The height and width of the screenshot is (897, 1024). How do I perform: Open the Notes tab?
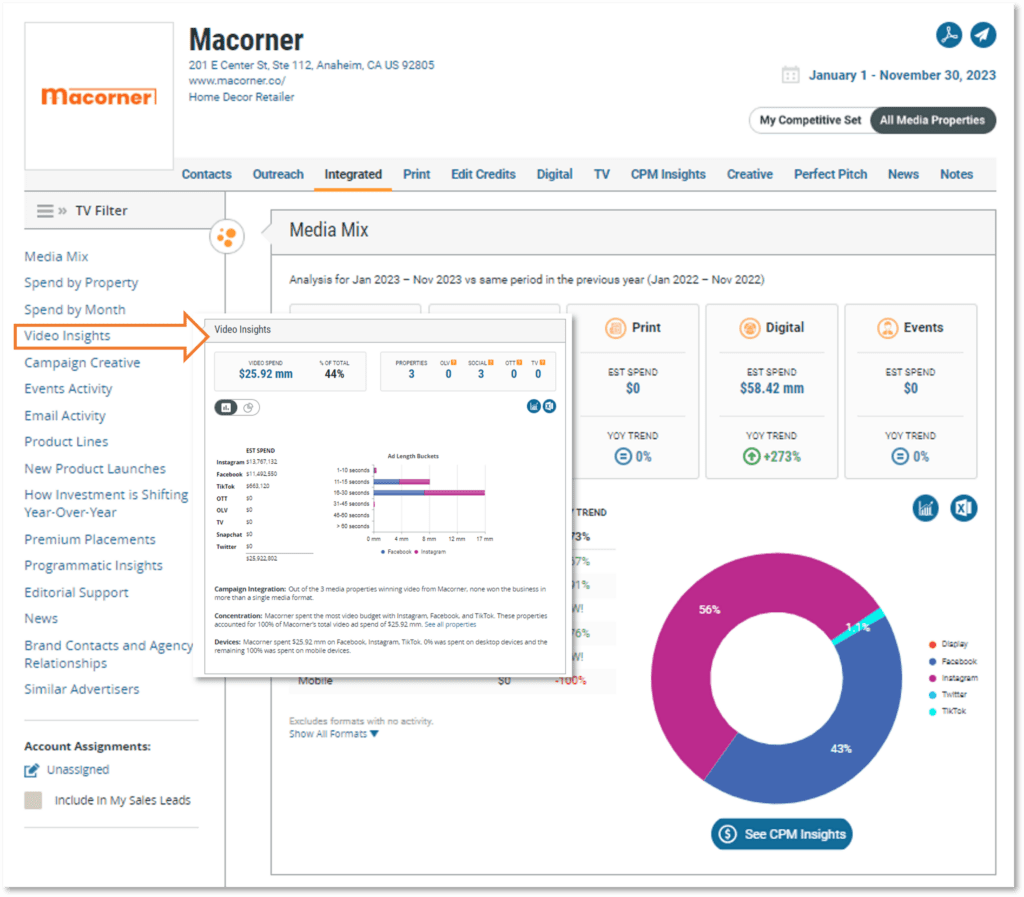pyautogui.click(x=957, y=174)
